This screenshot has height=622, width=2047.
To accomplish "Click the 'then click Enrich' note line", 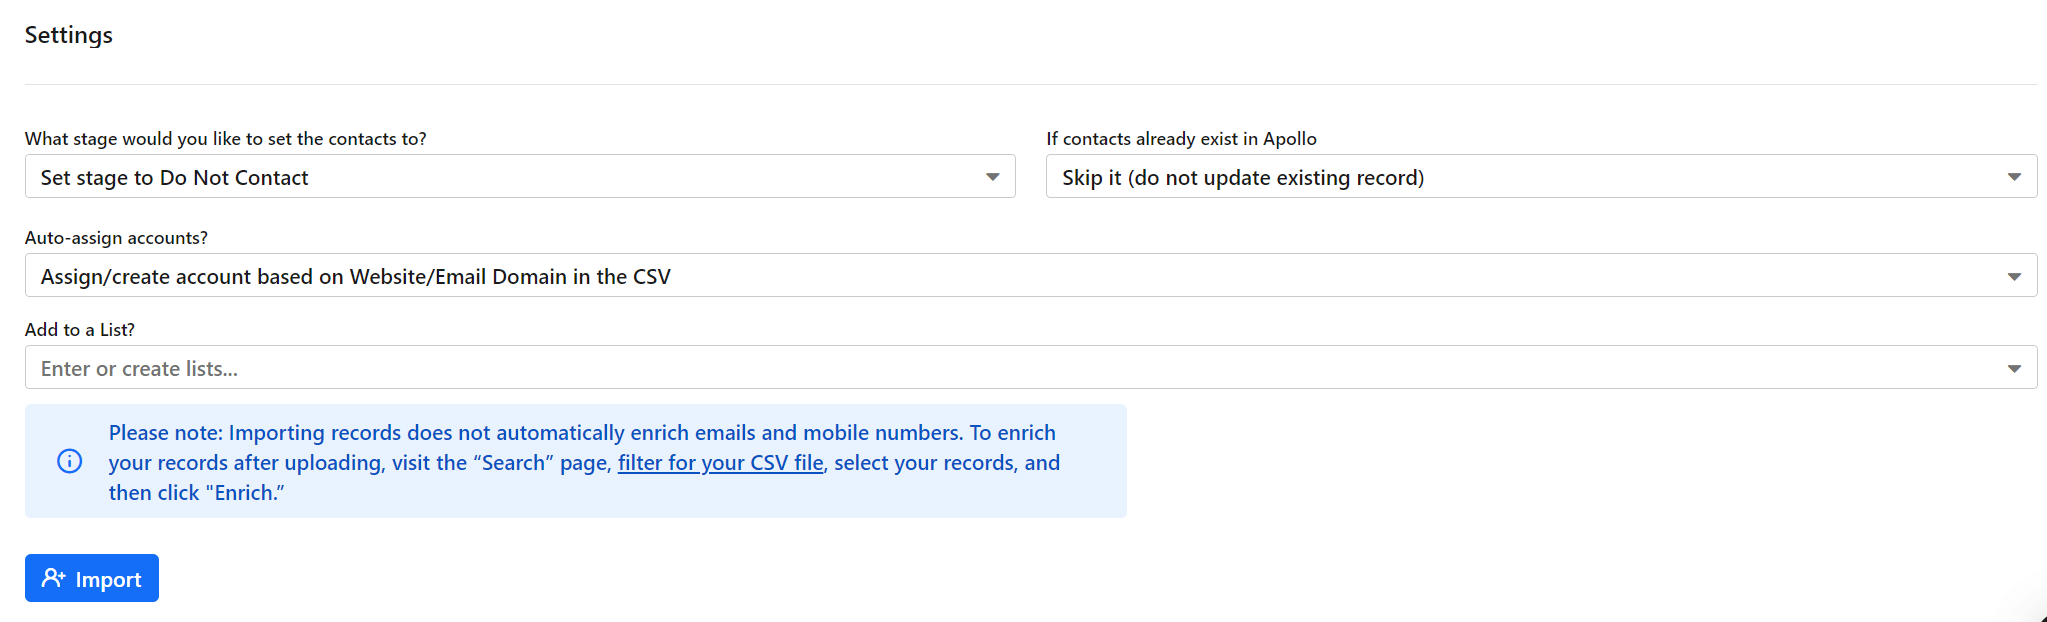I will (197, 492).
